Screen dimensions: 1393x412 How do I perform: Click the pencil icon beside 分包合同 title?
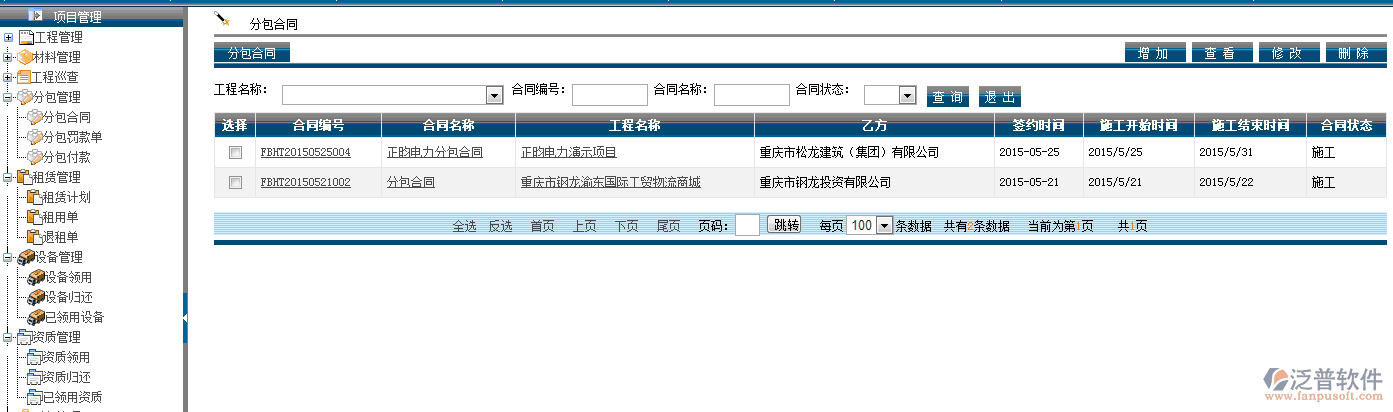pyautogui.click(x=223, y=21)
